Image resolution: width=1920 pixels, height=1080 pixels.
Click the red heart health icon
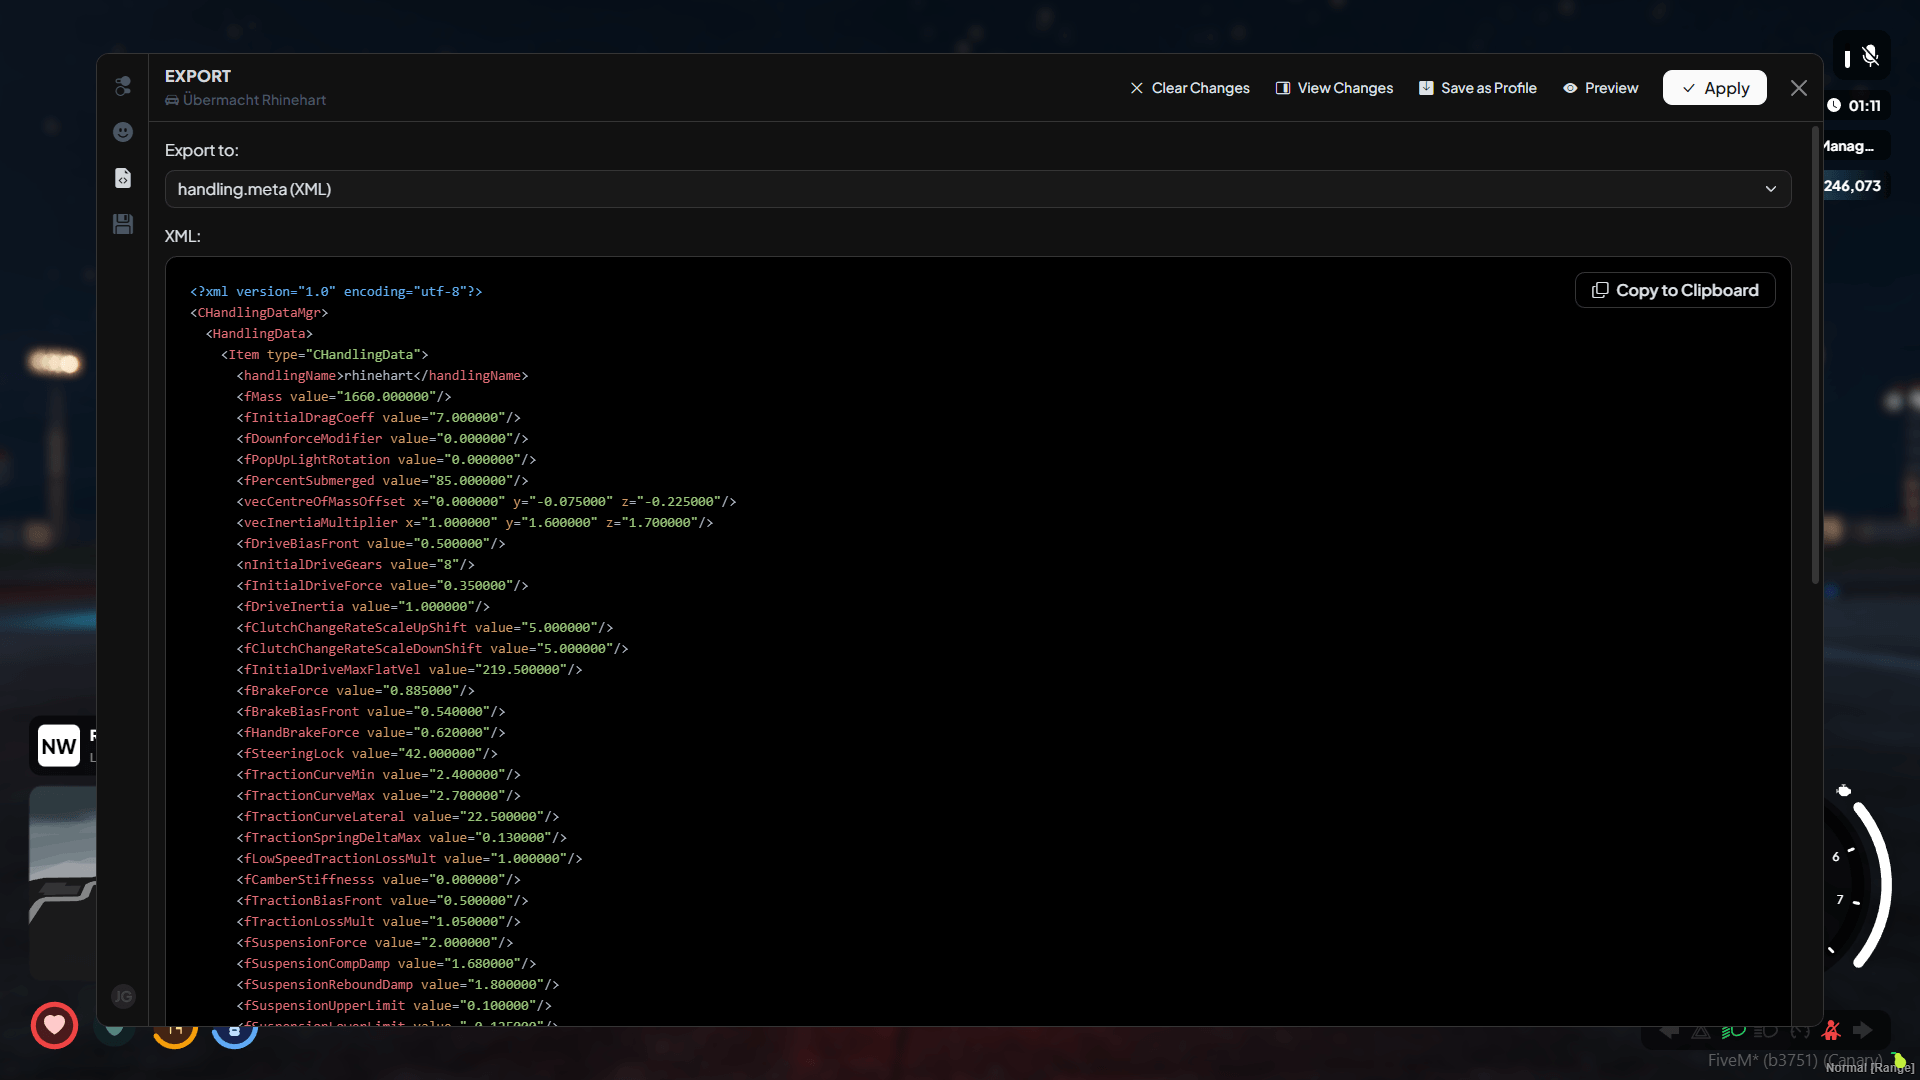click(x=54, y=1025)
